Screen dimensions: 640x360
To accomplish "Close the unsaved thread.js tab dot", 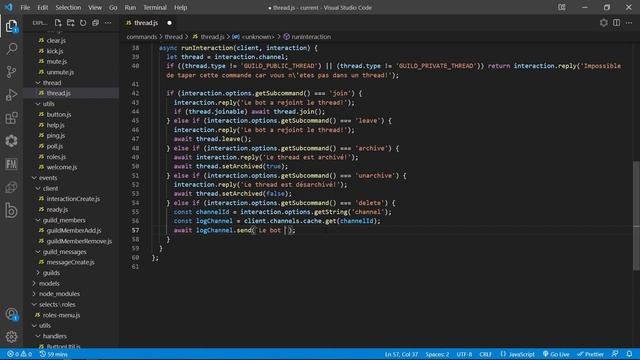I will pos(169,23).
